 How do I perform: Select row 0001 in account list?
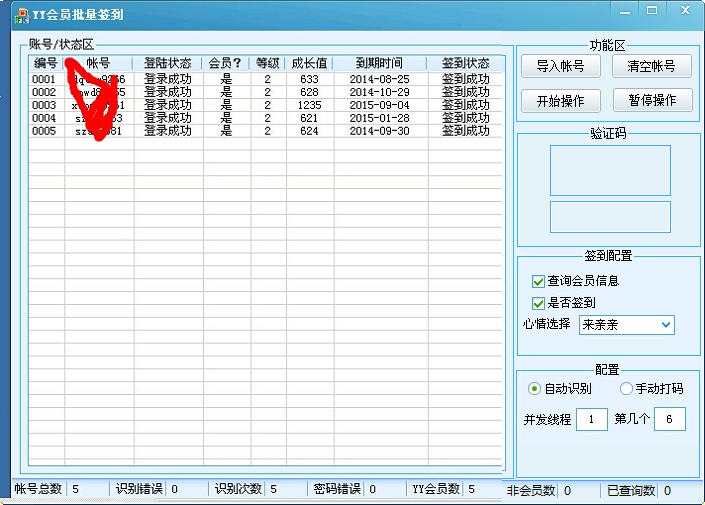(265, 80)
